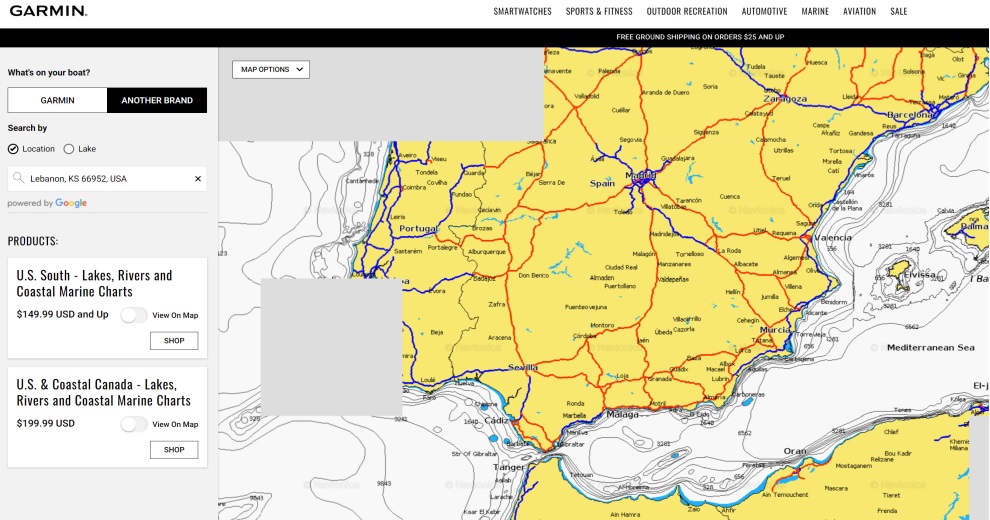
Task: Open the Aviation menu
Action: (x=859, y=12)
